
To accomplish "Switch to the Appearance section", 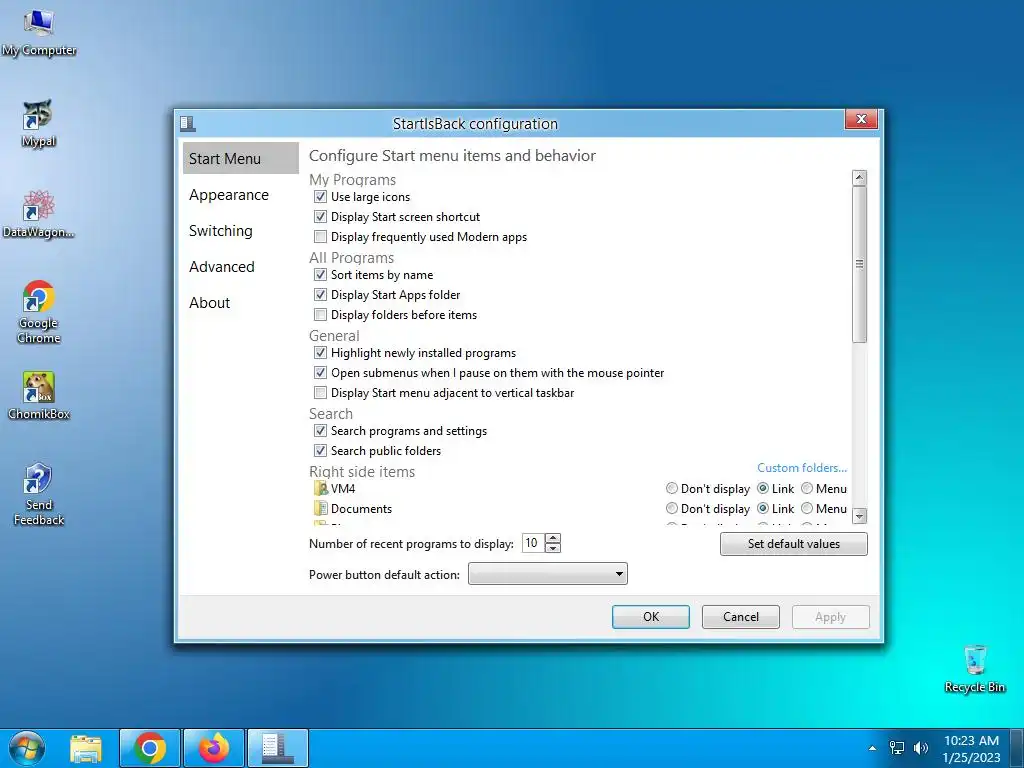I will pyautogui.click(x=240, y=195).
